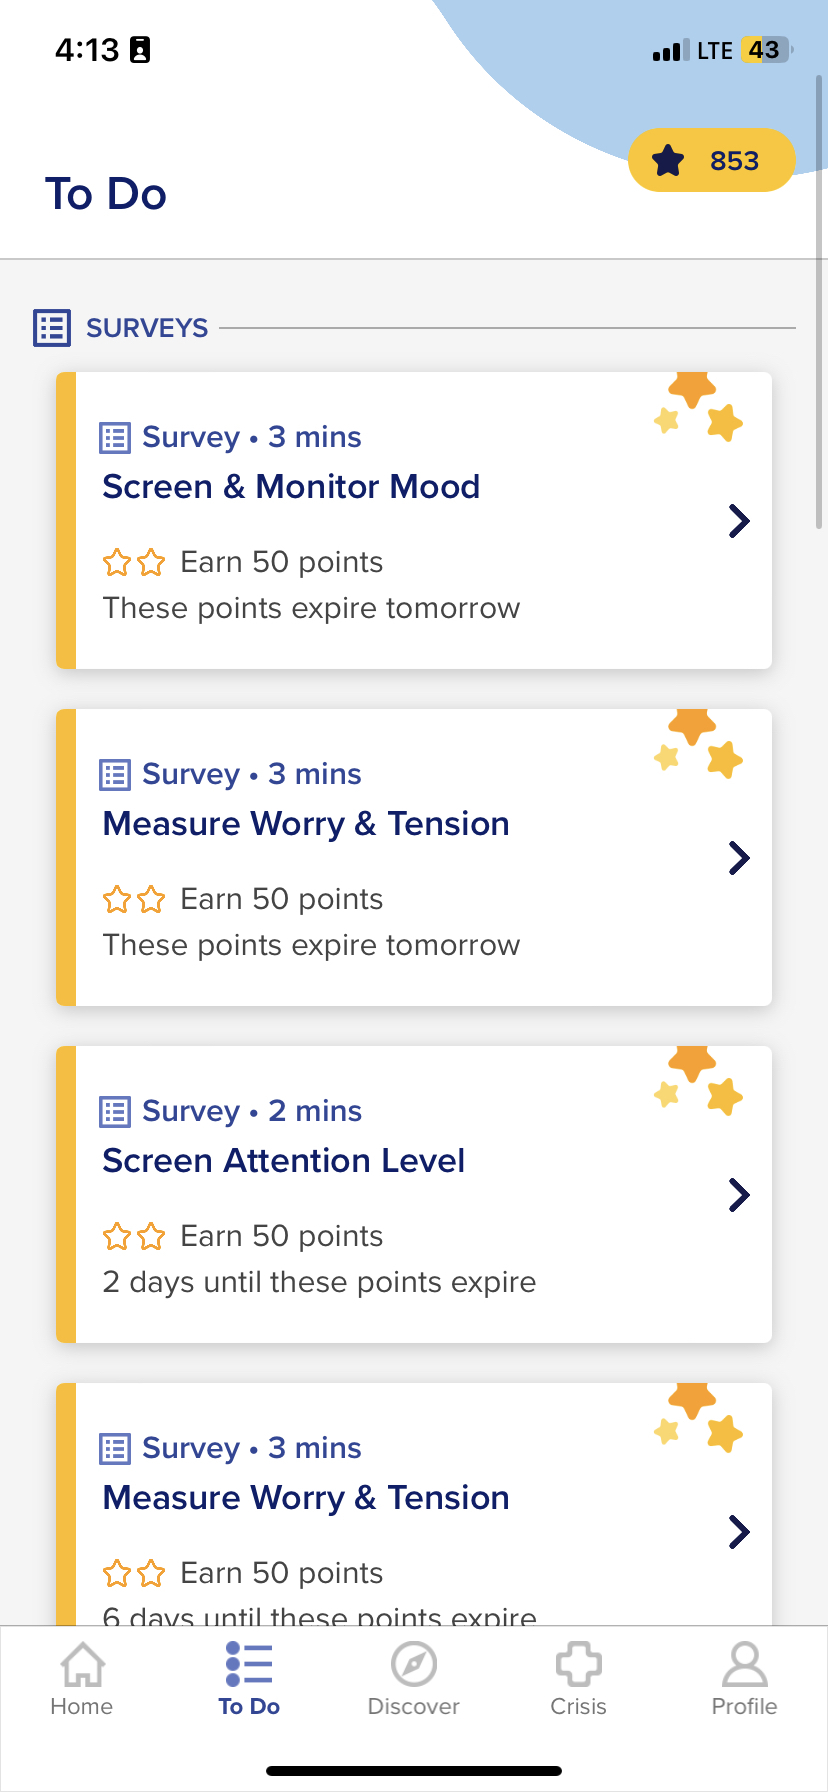The width and height of the screenshot is (828, 1792).
Task: Open the 853 points badge
Action: pos(711,160)
